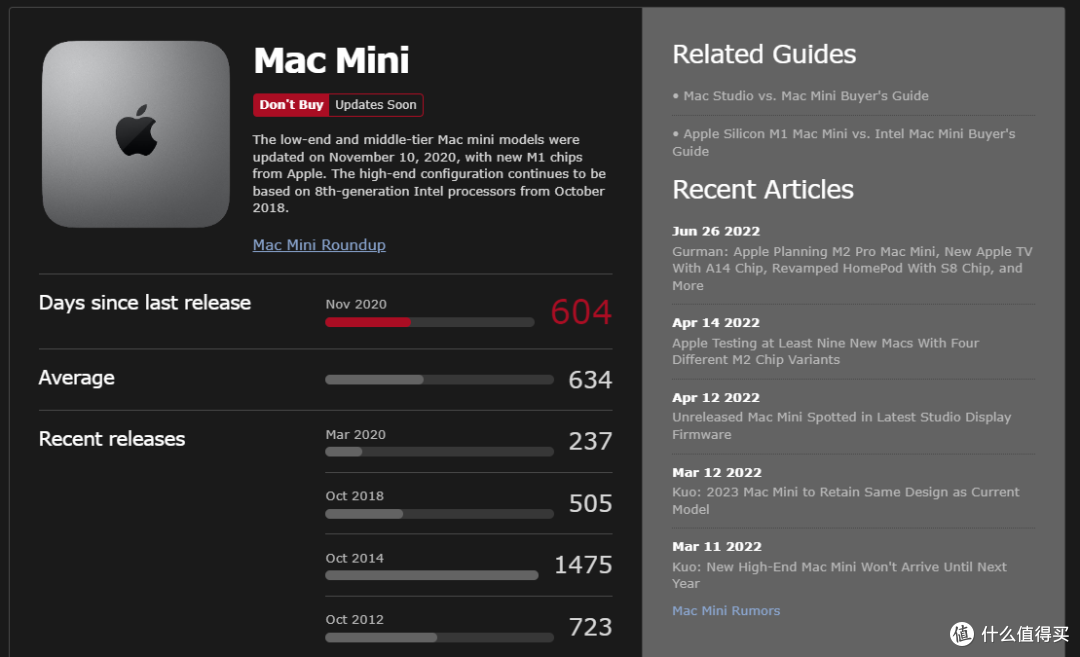
Task: Click the Nov 2020 date label
Action: click(356, 304)
